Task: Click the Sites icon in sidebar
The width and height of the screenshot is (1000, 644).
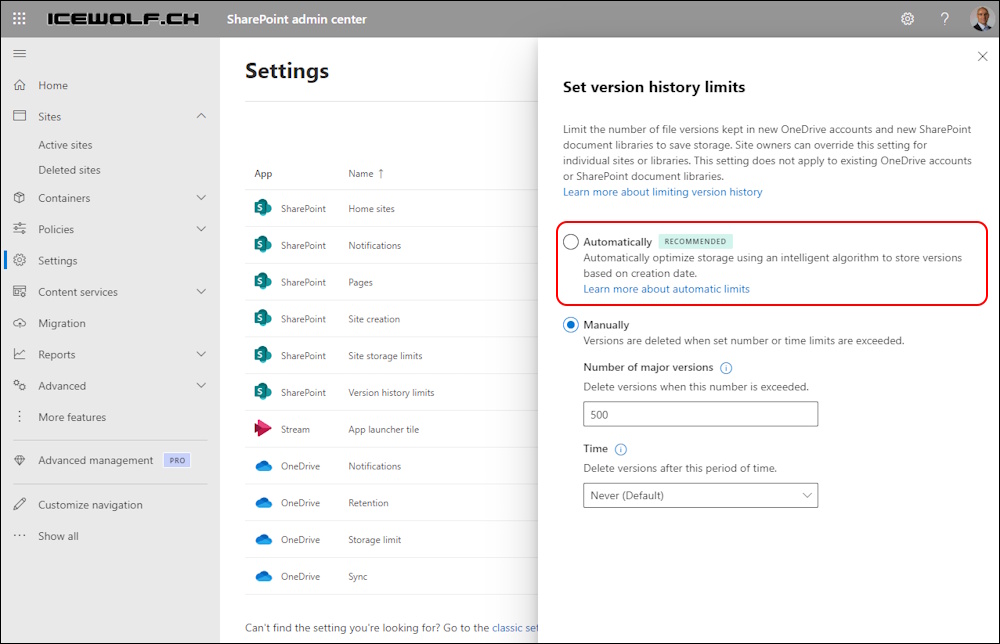Action: pyautogui.click(x=20, y=116)
